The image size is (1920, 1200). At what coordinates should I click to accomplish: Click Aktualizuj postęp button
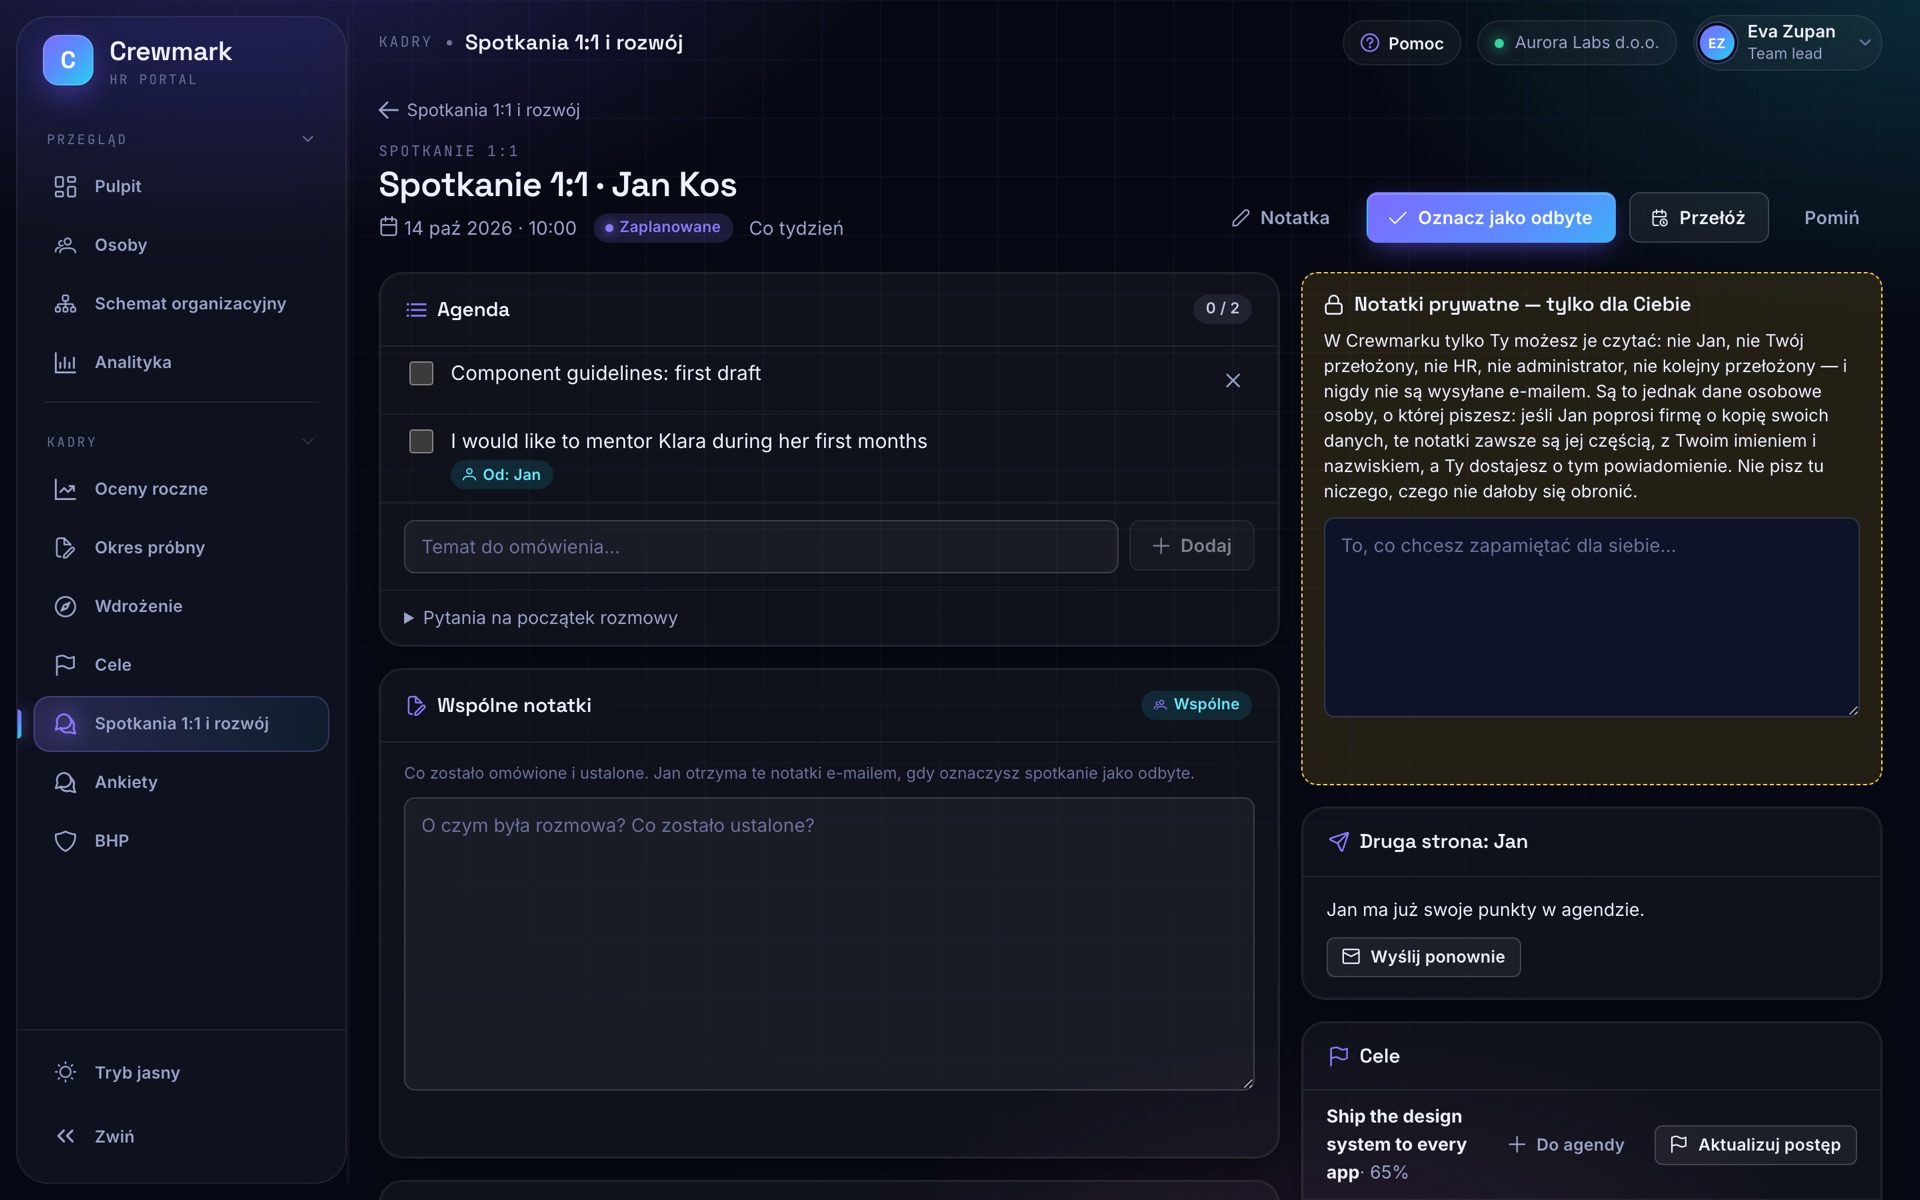(1755, 1145)
